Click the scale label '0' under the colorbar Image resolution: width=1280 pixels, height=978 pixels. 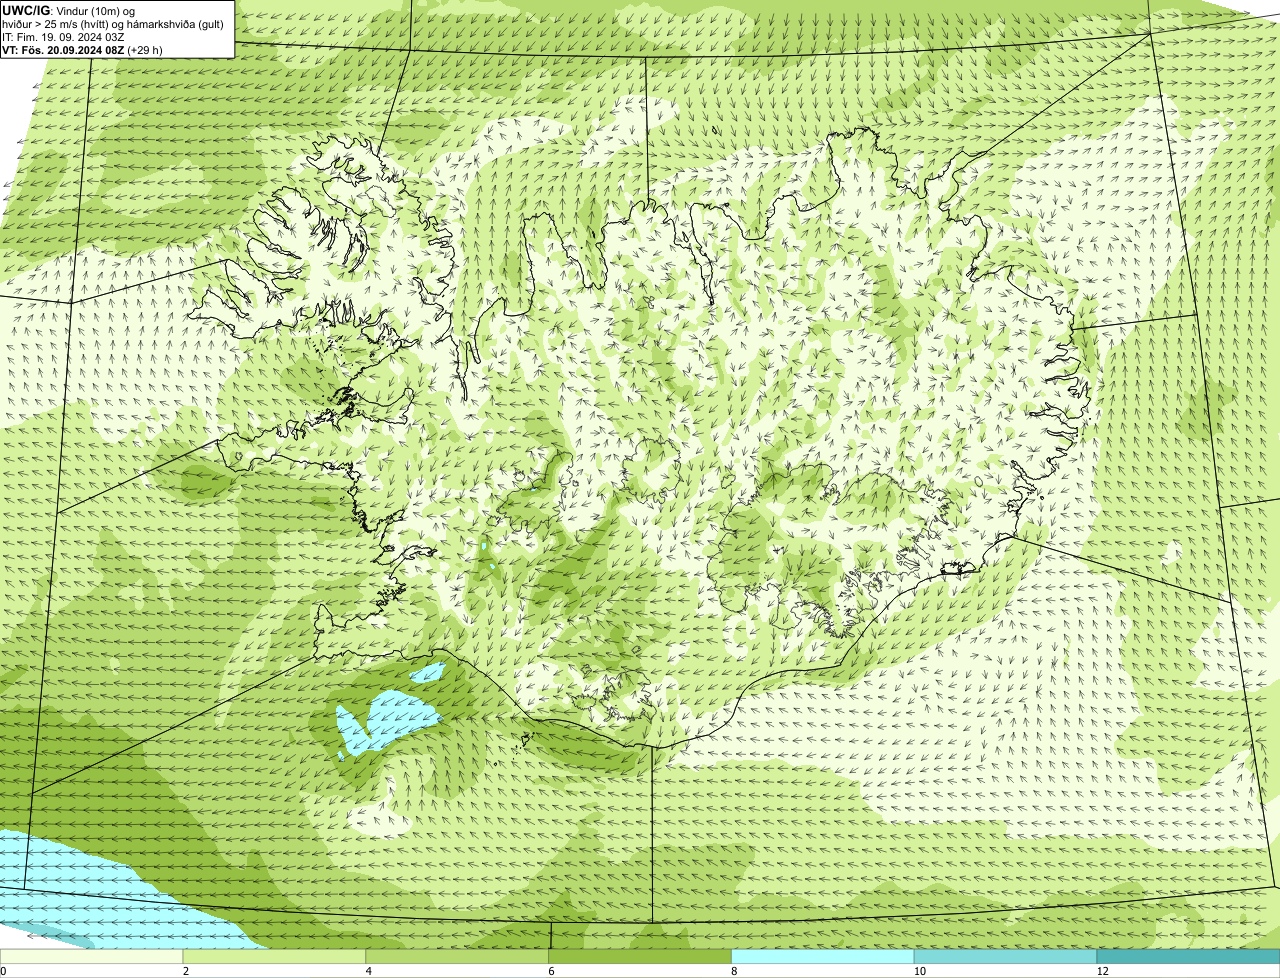pyautogui.click(x=3, y=971)
